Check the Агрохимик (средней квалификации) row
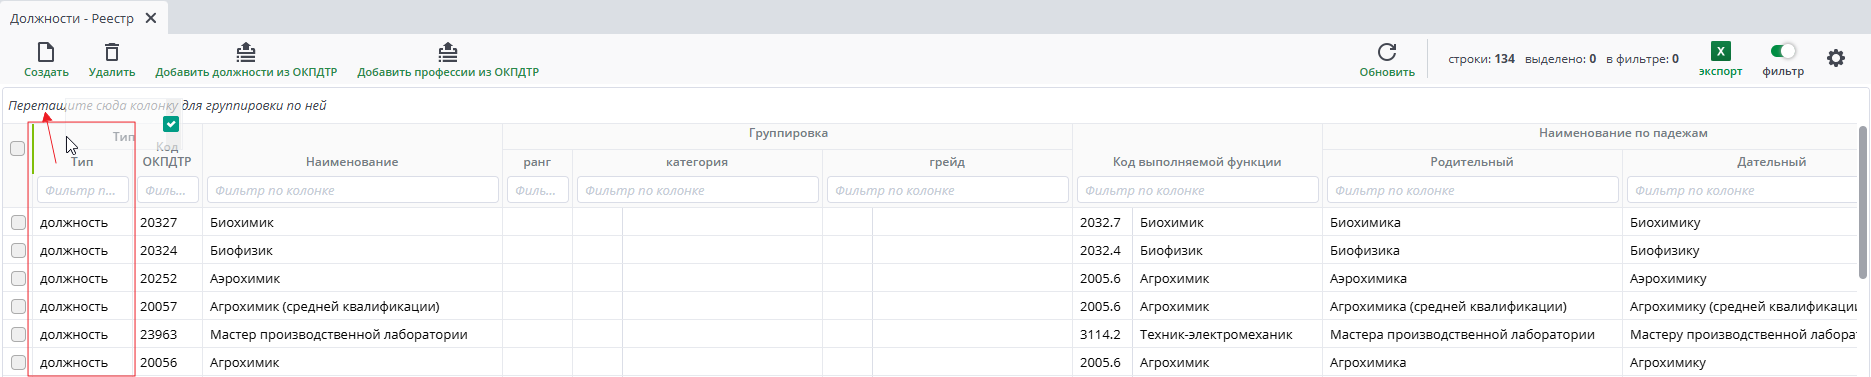Viewport: 1871px width, 377px height. (18, 306)
